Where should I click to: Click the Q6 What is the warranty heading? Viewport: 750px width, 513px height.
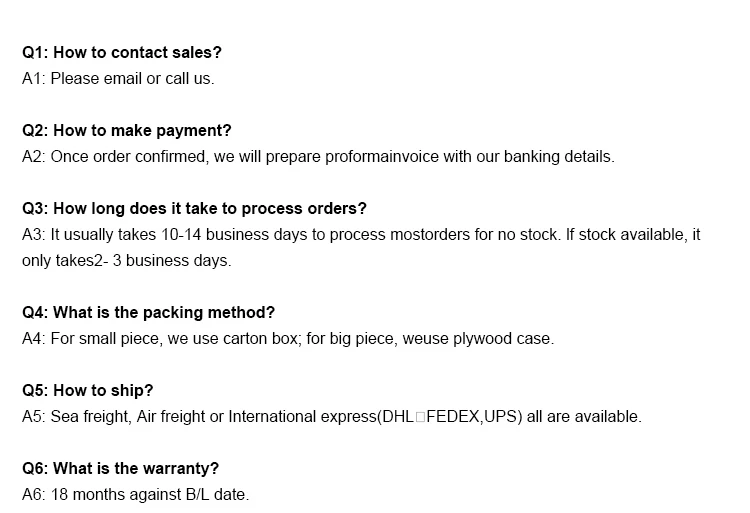(121, 469)
